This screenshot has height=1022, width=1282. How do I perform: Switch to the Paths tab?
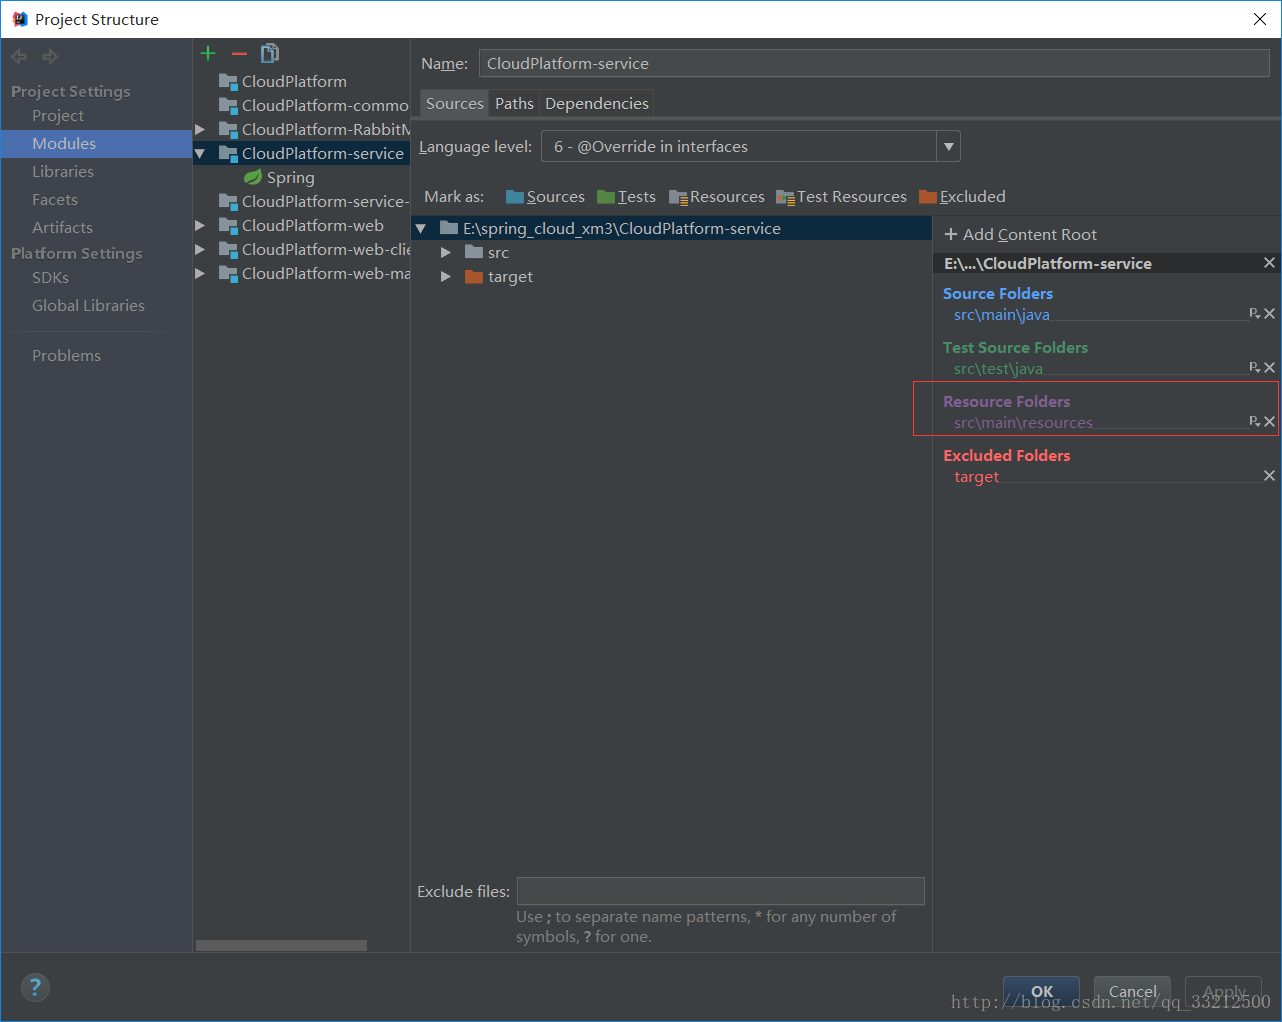514,104
